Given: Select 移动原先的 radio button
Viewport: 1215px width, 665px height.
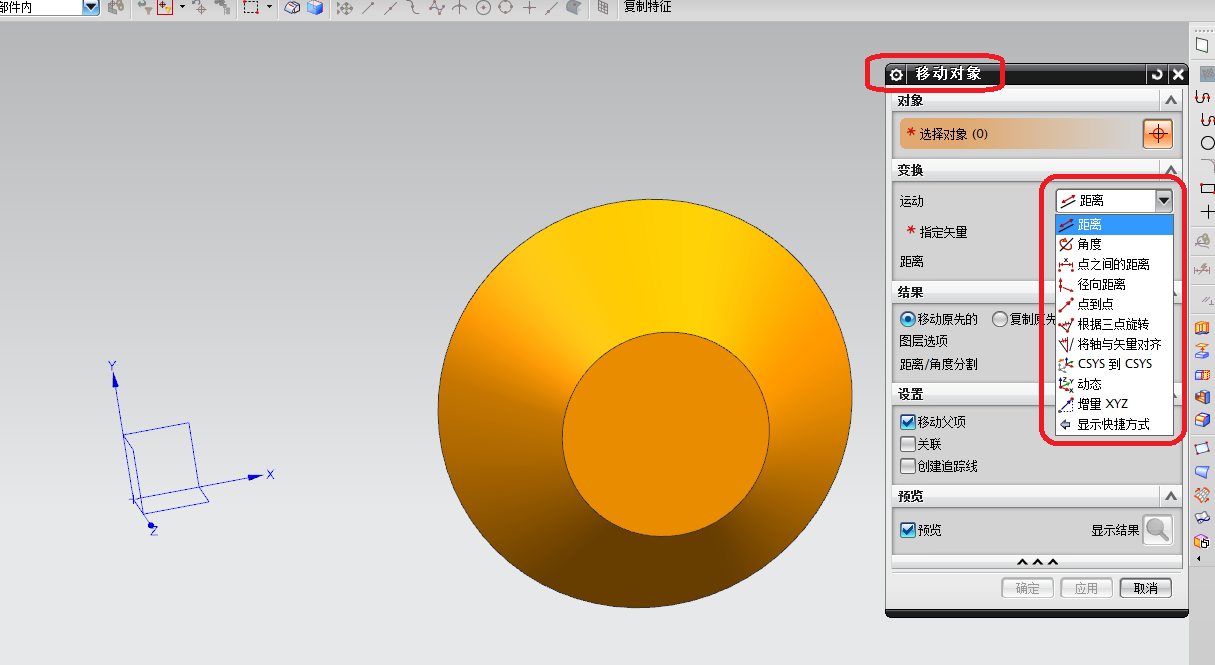Looking at the screenshot, I should (x=908, y=320).
